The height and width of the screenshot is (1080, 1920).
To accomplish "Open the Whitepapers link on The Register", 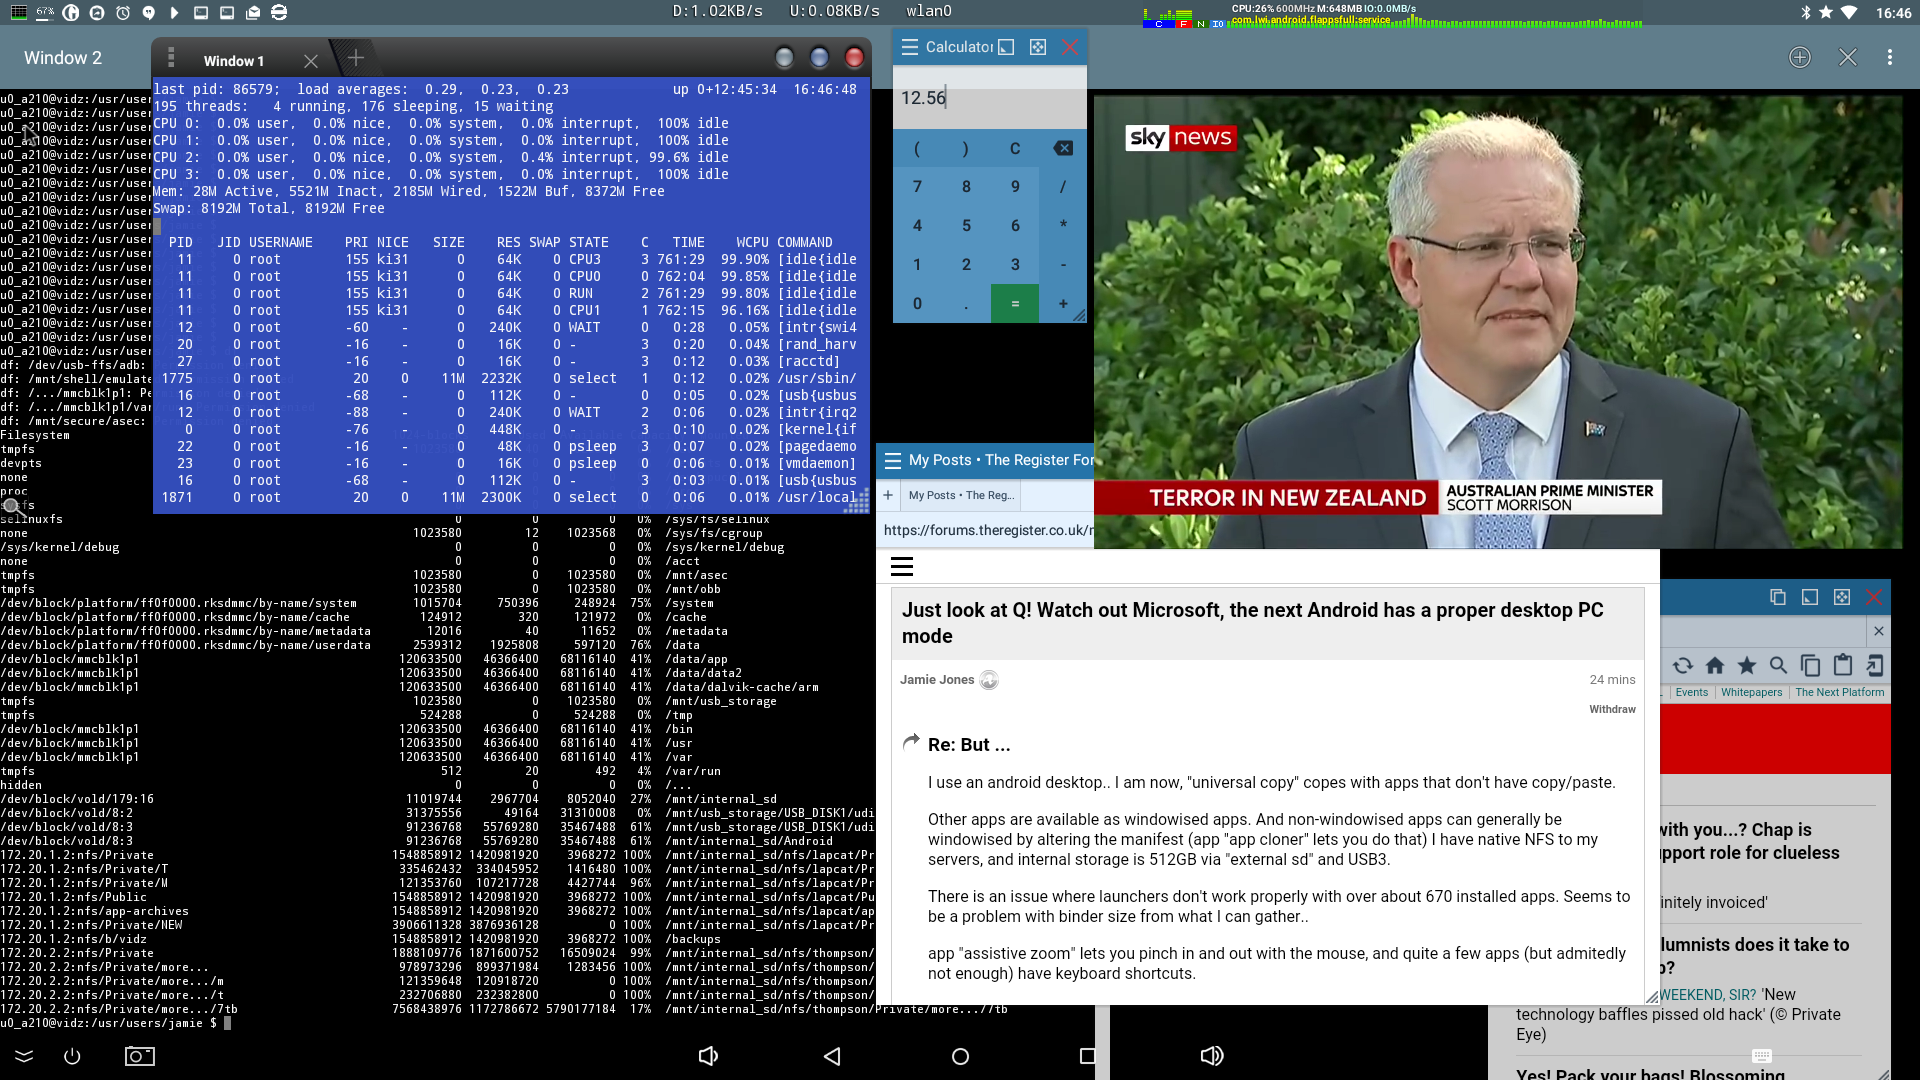I will click(x=1752, y=692).
